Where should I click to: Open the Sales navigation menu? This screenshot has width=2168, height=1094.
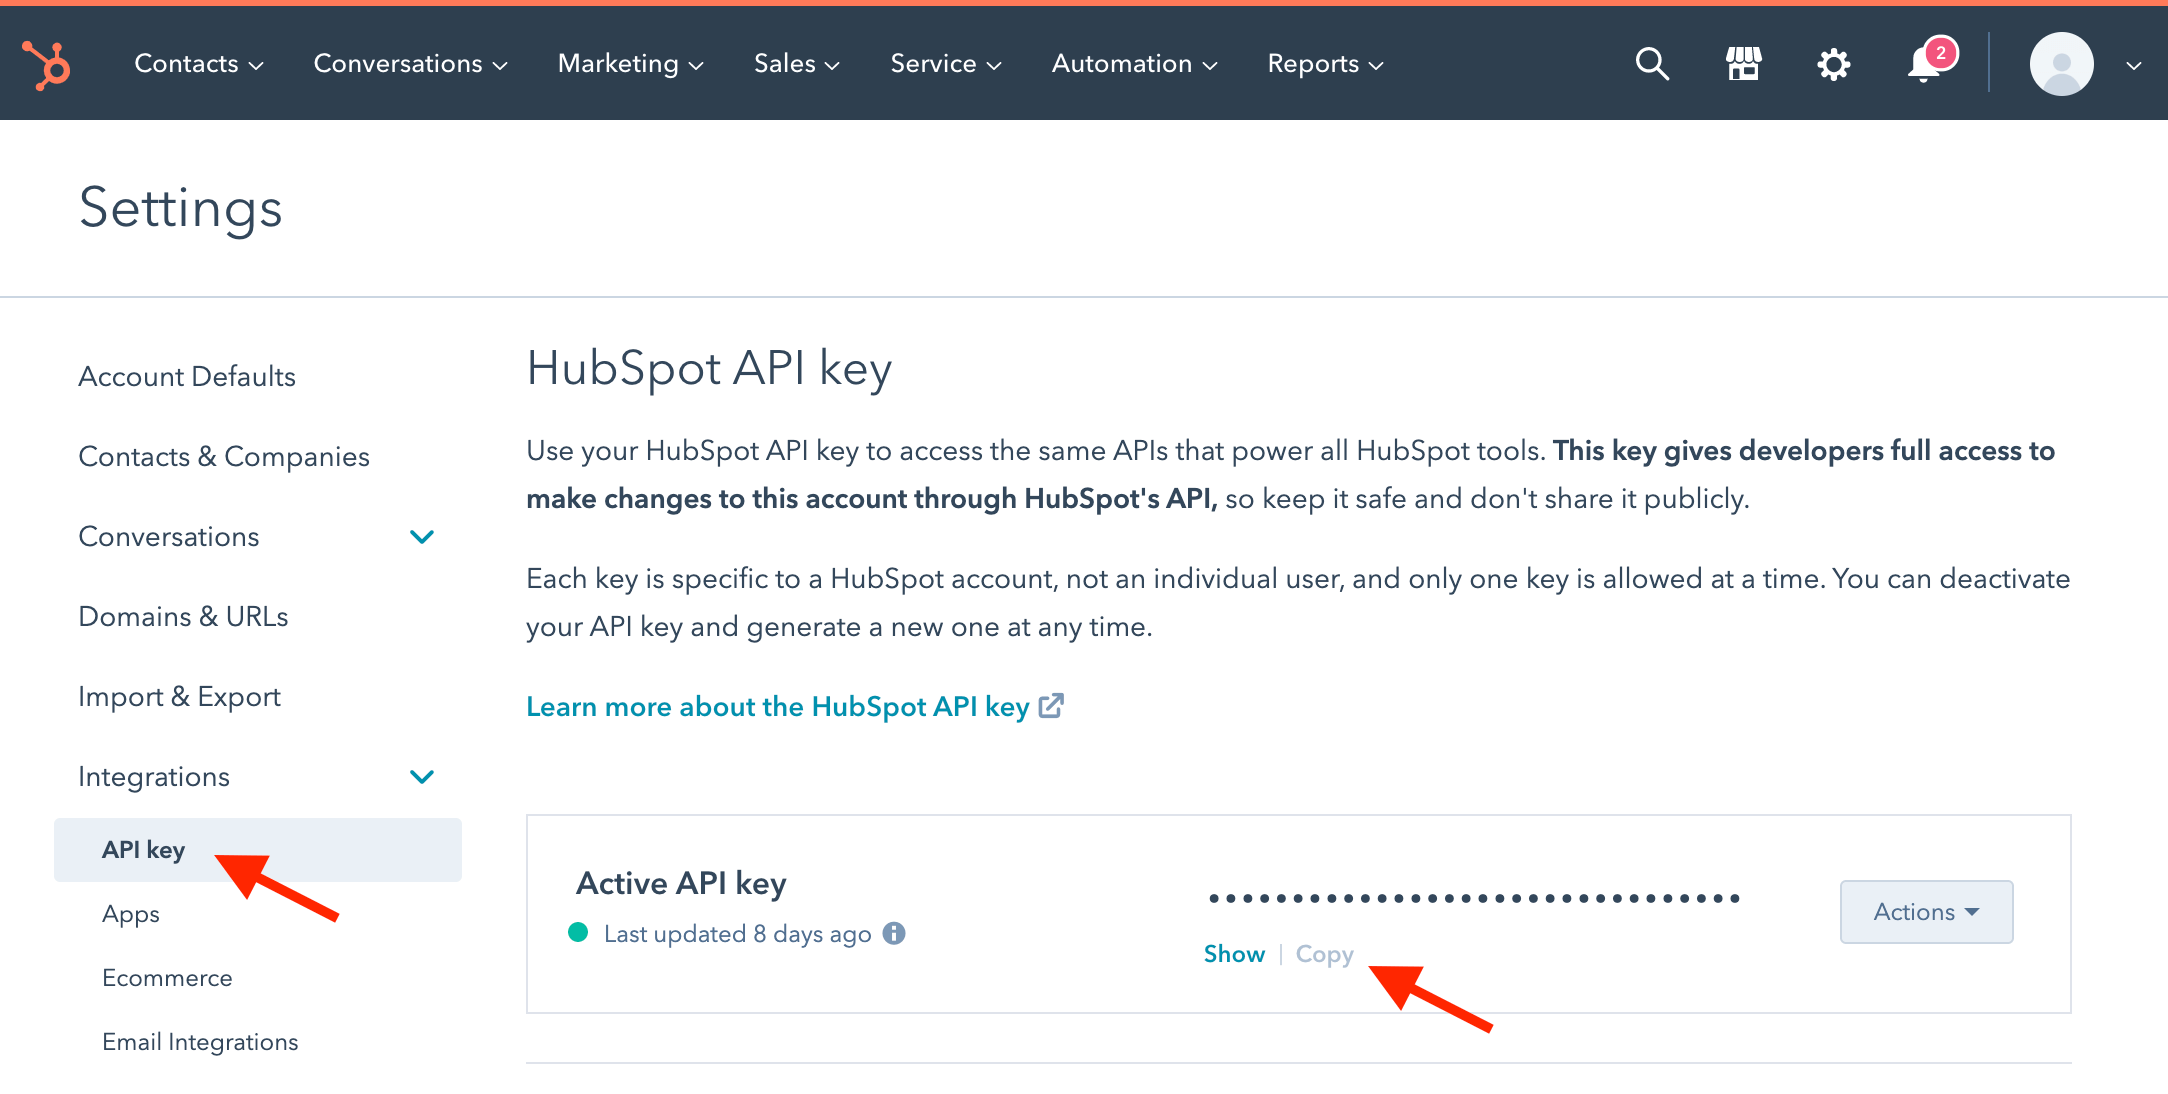click(797, 64)
